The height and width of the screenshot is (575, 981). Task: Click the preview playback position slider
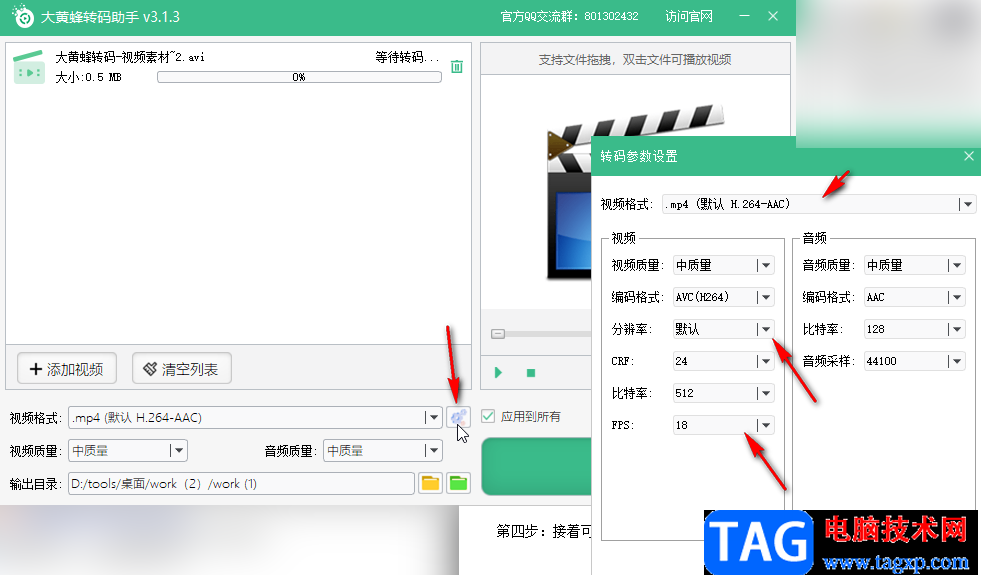[541, 333]
